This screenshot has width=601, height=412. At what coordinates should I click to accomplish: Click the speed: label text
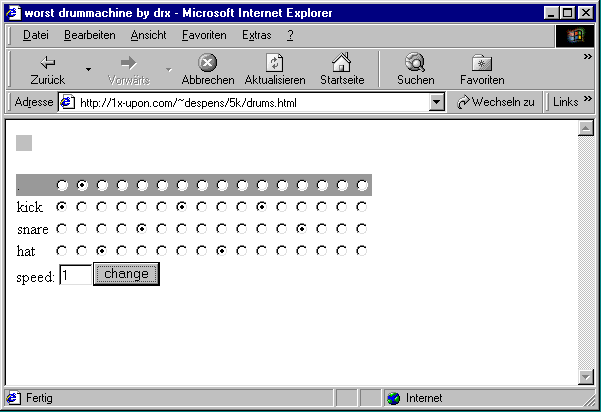pyautogui.click(x=36, y=277)
